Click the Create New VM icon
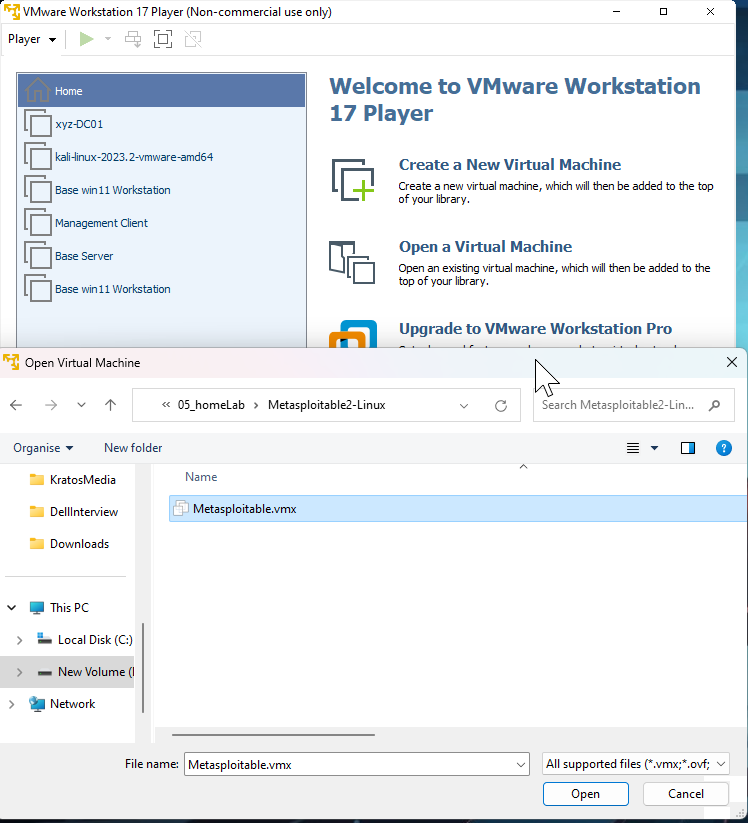This screenshot has height=823, width=748. 353,180
